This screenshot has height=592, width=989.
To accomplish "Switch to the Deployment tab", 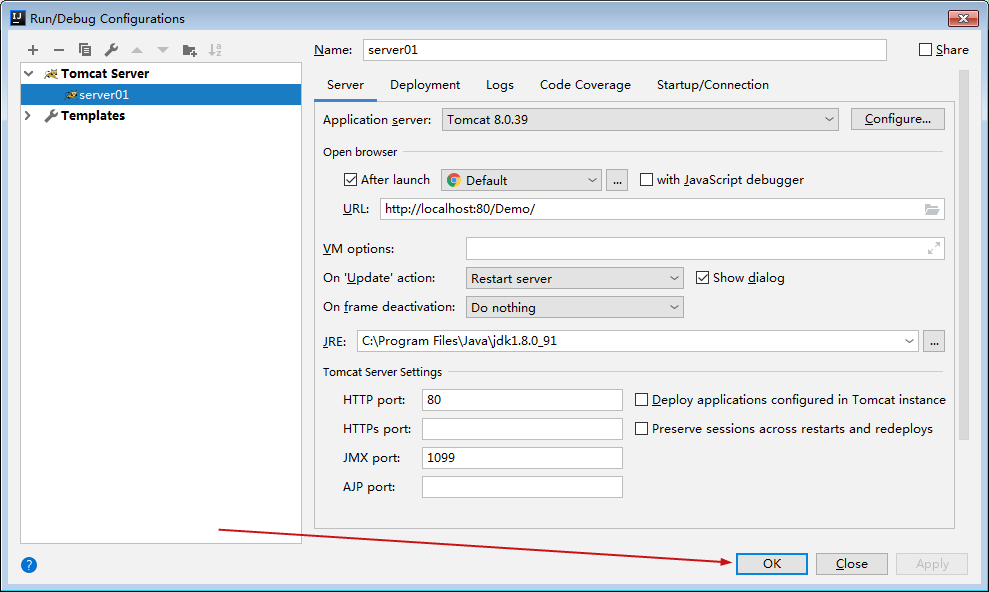I will tap(424, 85).
